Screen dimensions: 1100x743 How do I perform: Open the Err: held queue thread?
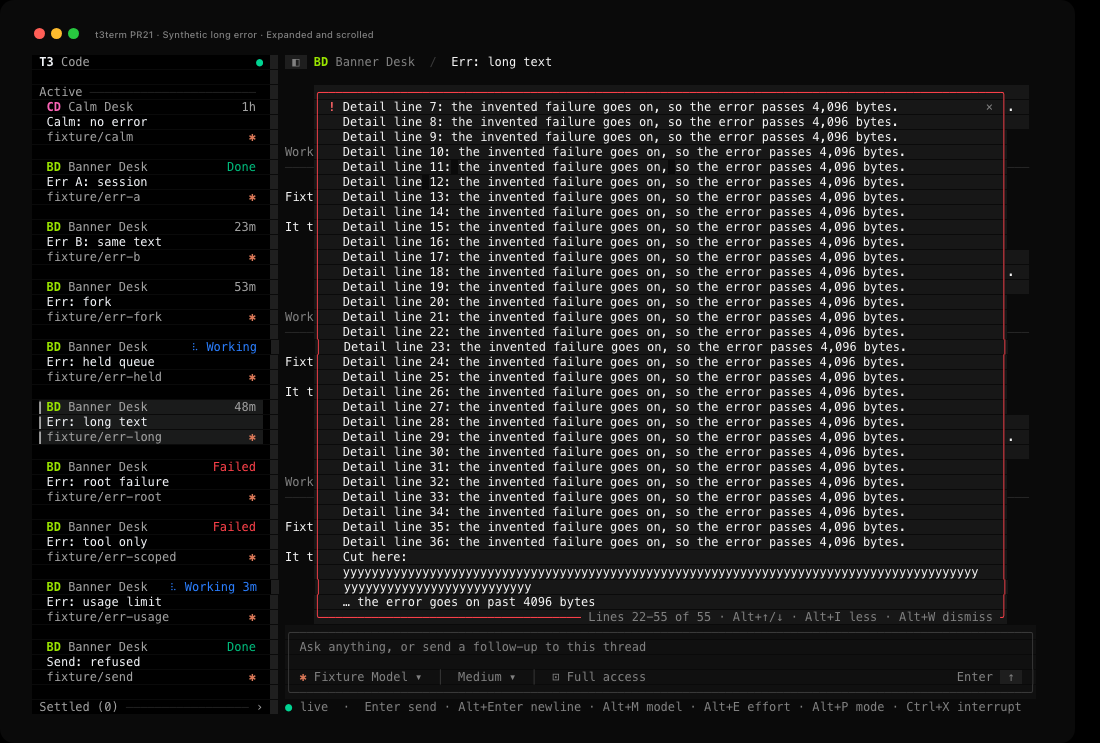coord(150,361)
